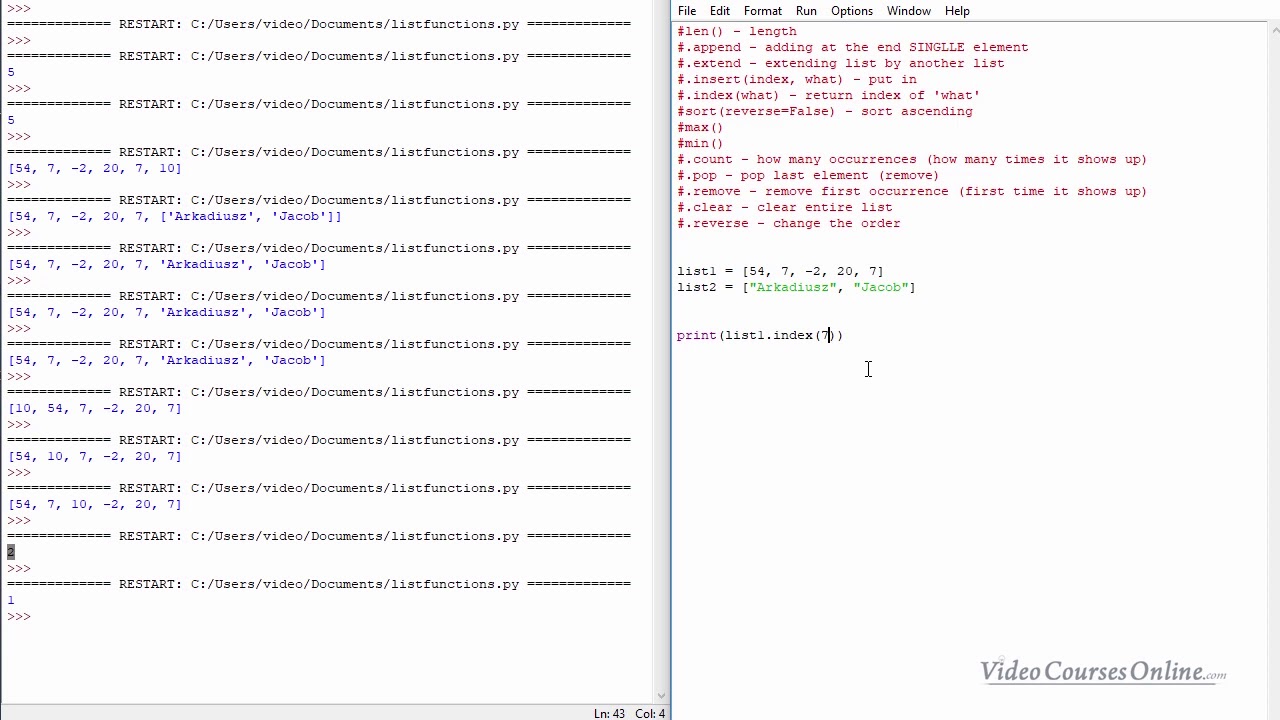Click the print(list1.index(7)) code line

760,335
